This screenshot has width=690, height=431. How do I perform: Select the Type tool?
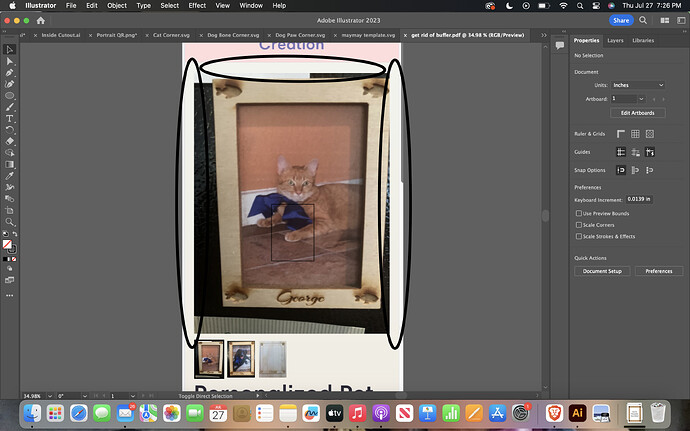(x=10, y=118)
